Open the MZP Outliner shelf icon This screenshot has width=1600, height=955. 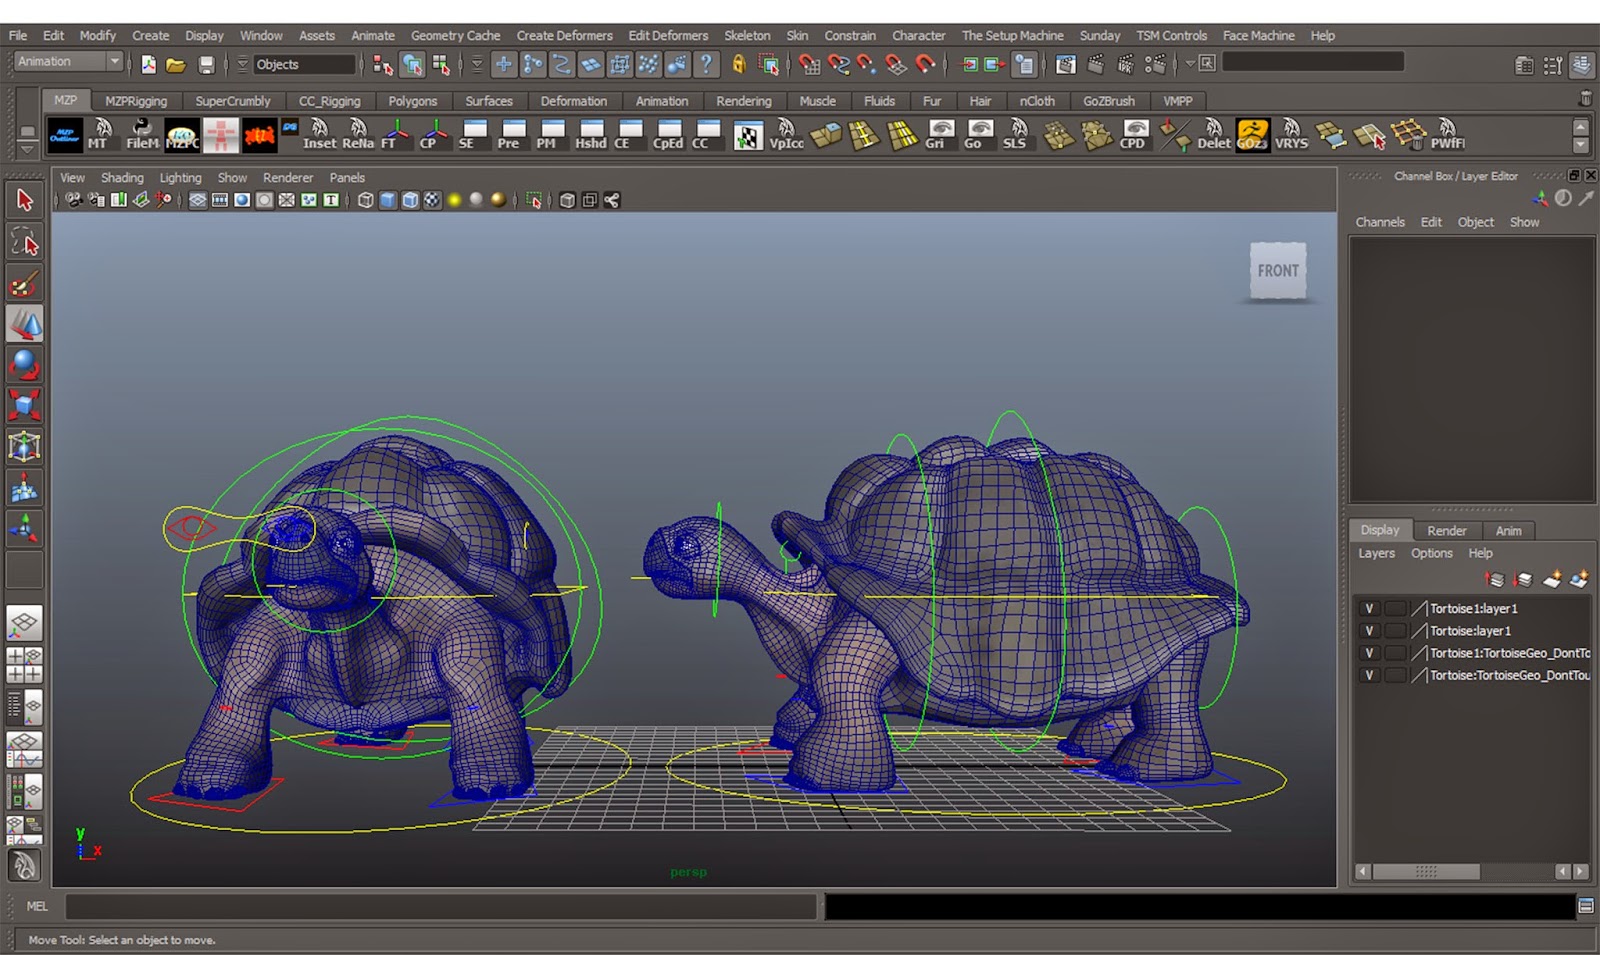65,135
